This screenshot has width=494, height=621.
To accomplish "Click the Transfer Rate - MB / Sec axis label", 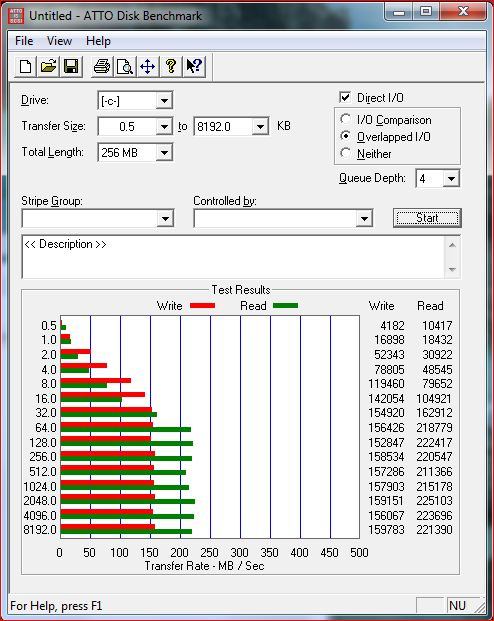I will [204, 566].
